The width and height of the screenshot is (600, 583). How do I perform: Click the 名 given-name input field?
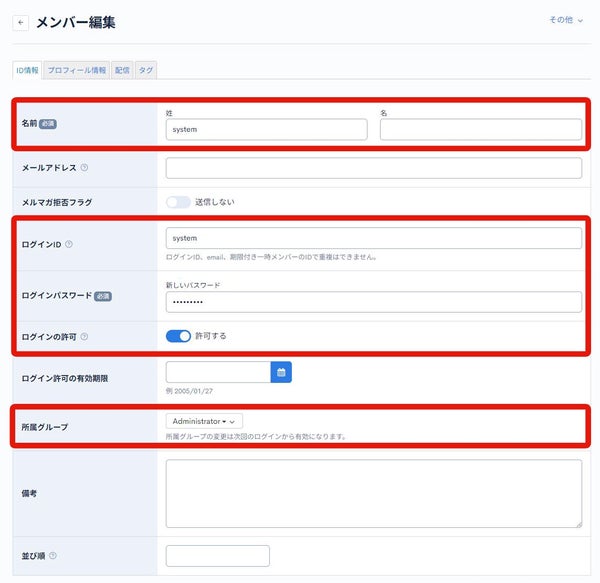(x=481, y=129)
